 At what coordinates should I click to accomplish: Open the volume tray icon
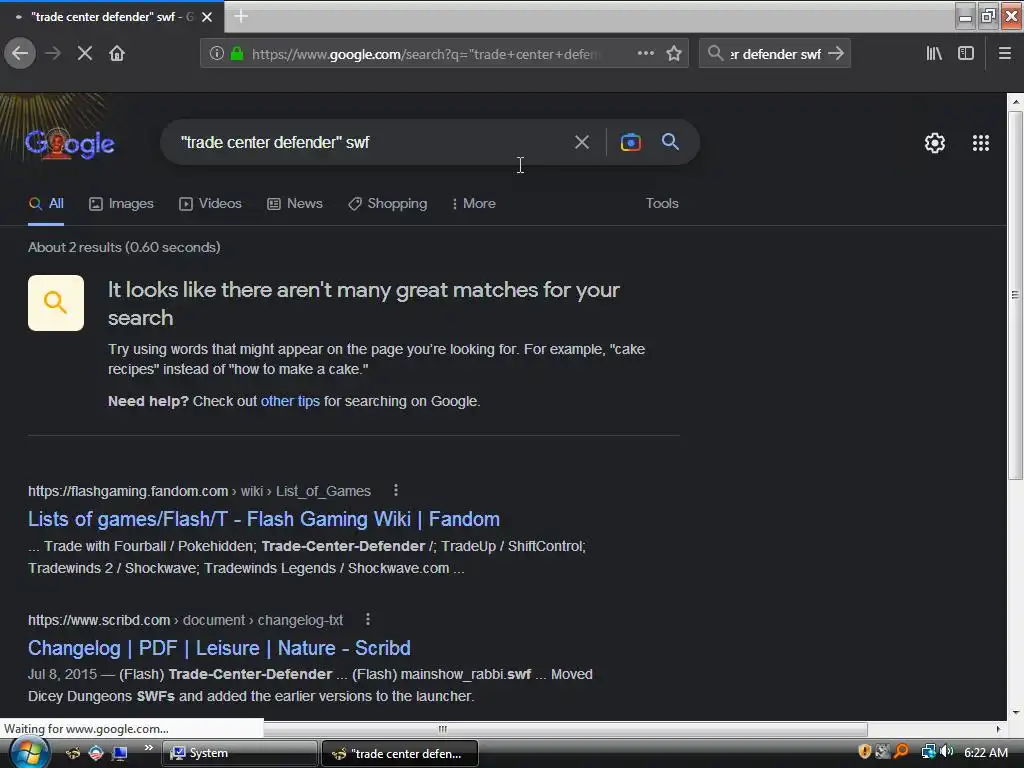tap(946, 752)
